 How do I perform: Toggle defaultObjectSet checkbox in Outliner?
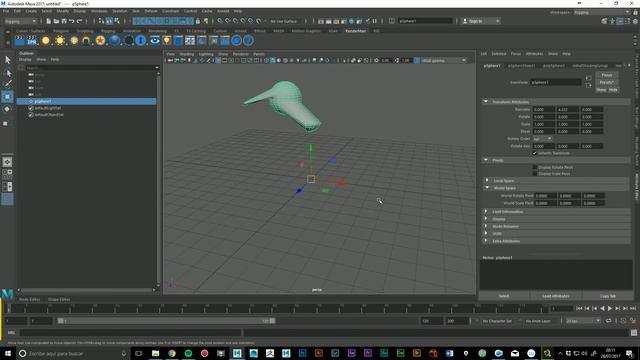click(x=31, y=115)
